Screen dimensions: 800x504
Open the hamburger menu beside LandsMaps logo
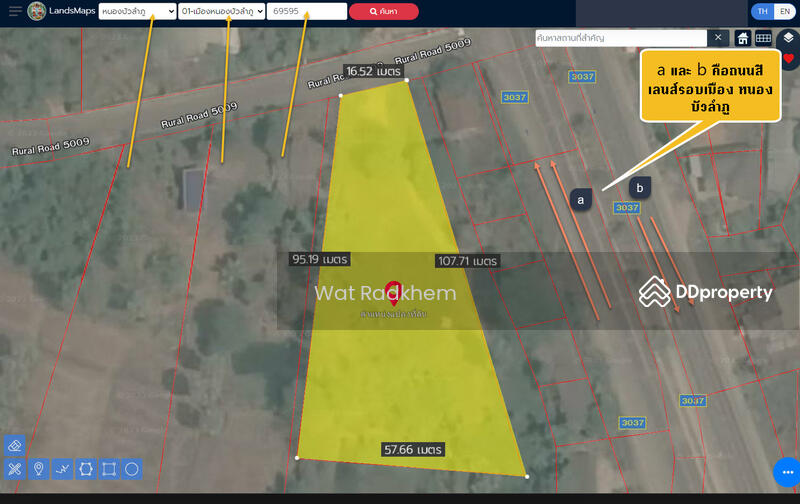coord(14,12)
